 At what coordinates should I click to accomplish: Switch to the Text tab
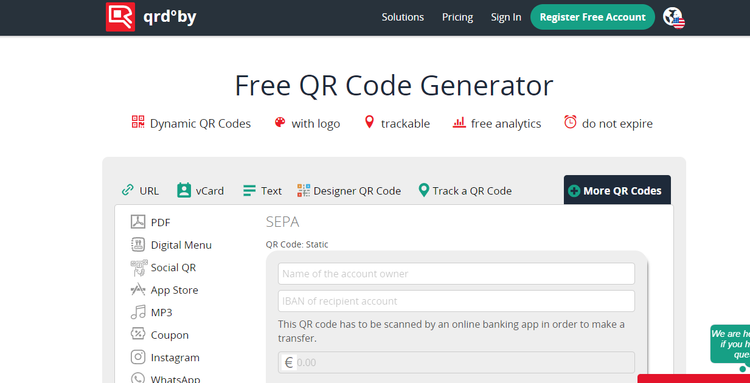(263, 191)
